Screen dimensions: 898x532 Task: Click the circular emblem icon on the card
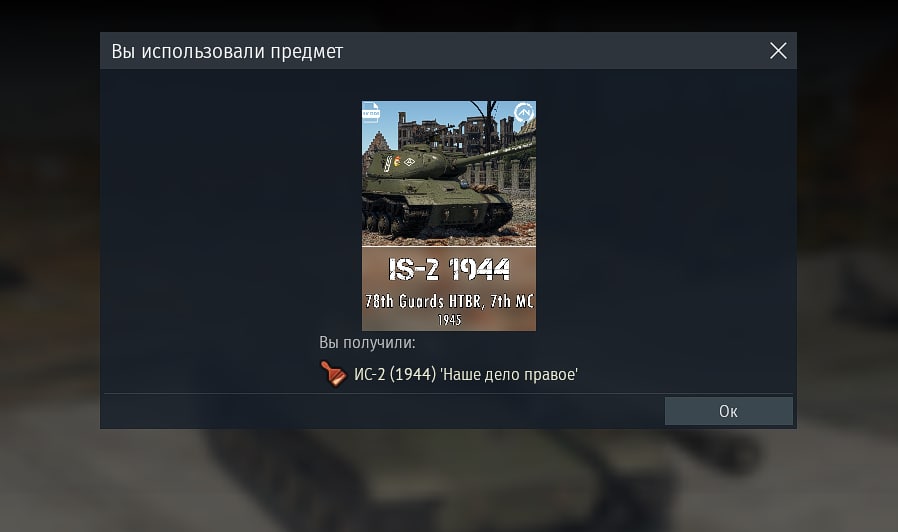coord(523,112)
